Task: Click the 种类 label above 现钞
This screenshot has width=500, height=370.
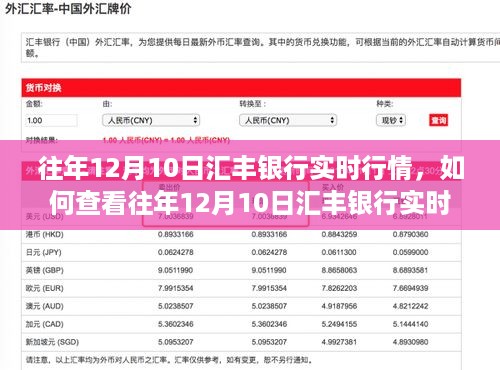Action: point(385,104)
